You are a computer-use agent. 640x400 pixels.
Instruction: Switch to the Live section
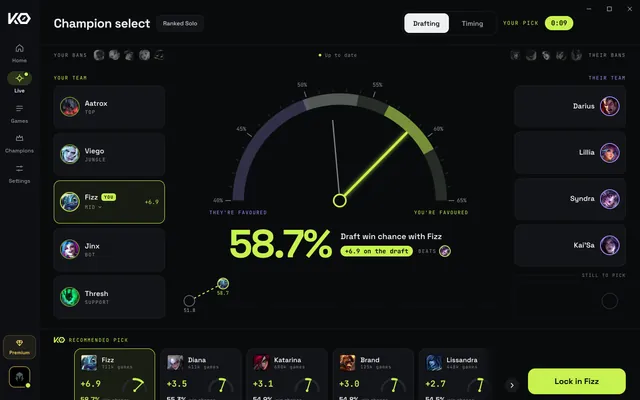click(x=19, y=82)
